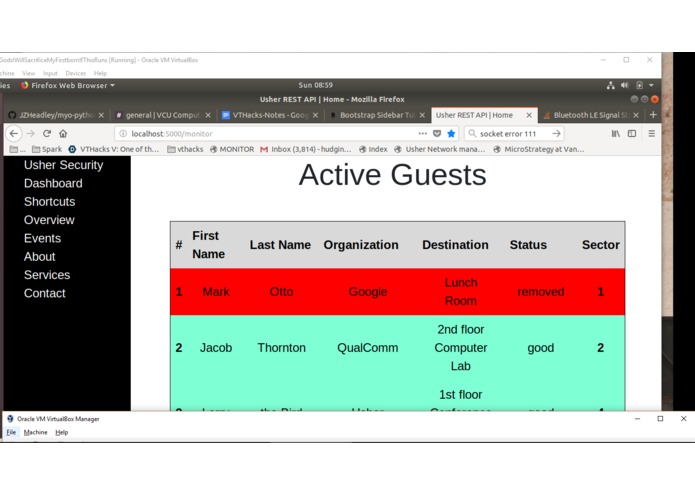Submit search with the go arrow
The image size is (695, 494).
pos(556,133)
